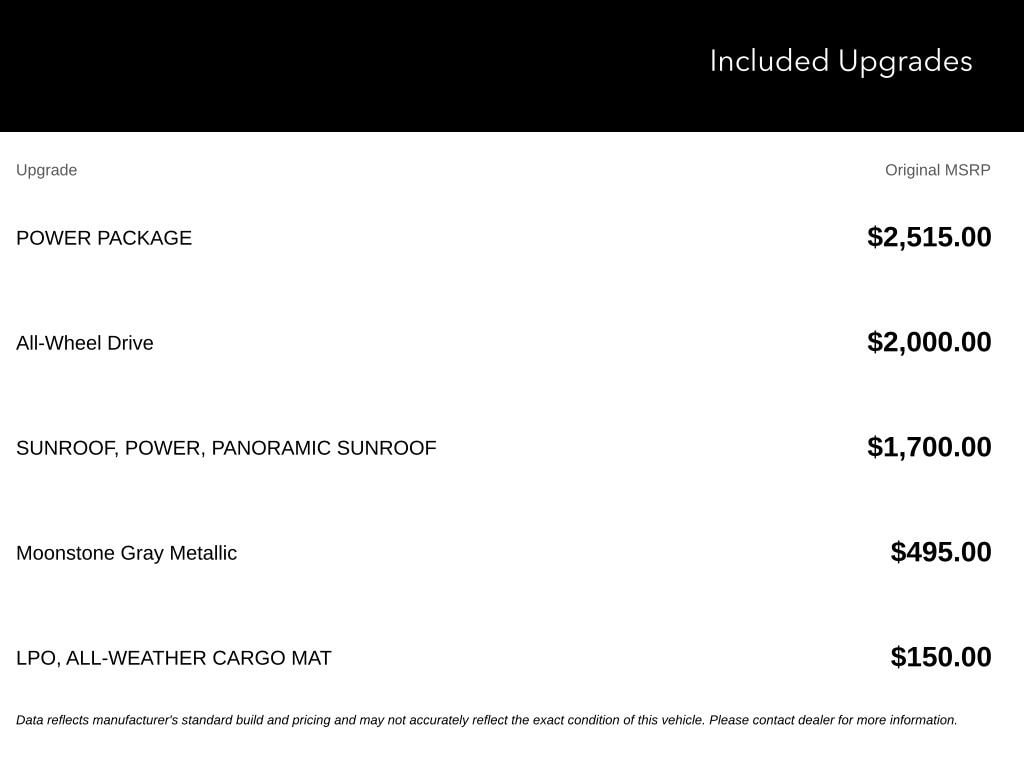The image size is (1024, 768).
Task: Click the All-Wheel Drive upgrade label
Action: (x=85, y=343)
